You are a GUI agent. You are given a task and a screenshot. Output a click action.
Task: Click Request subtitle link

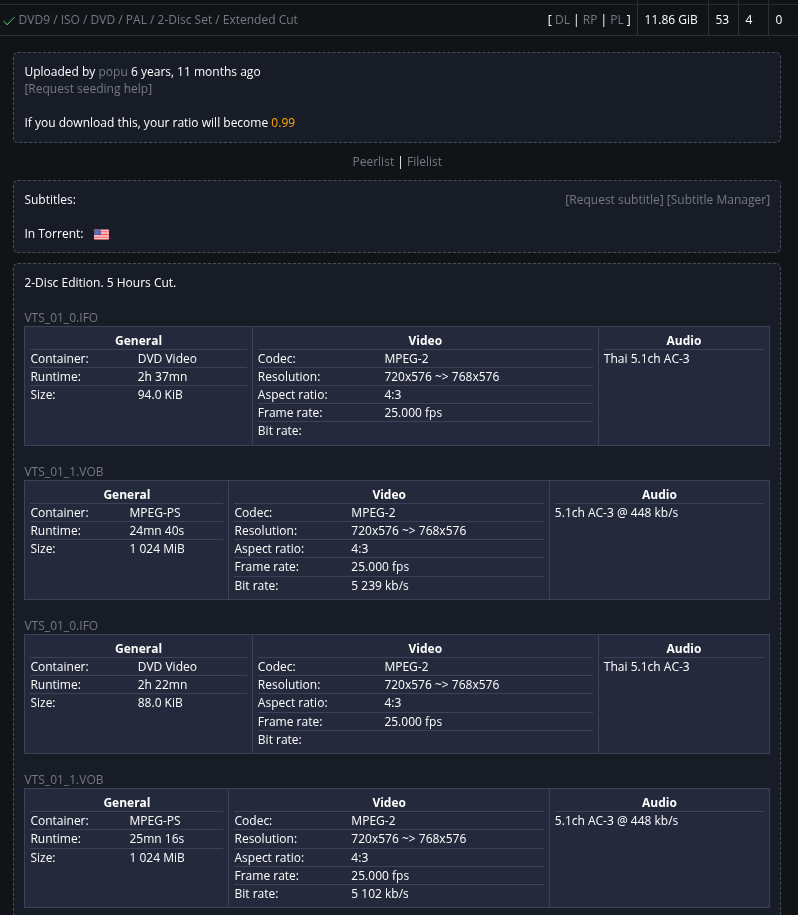tap(614, 200)
